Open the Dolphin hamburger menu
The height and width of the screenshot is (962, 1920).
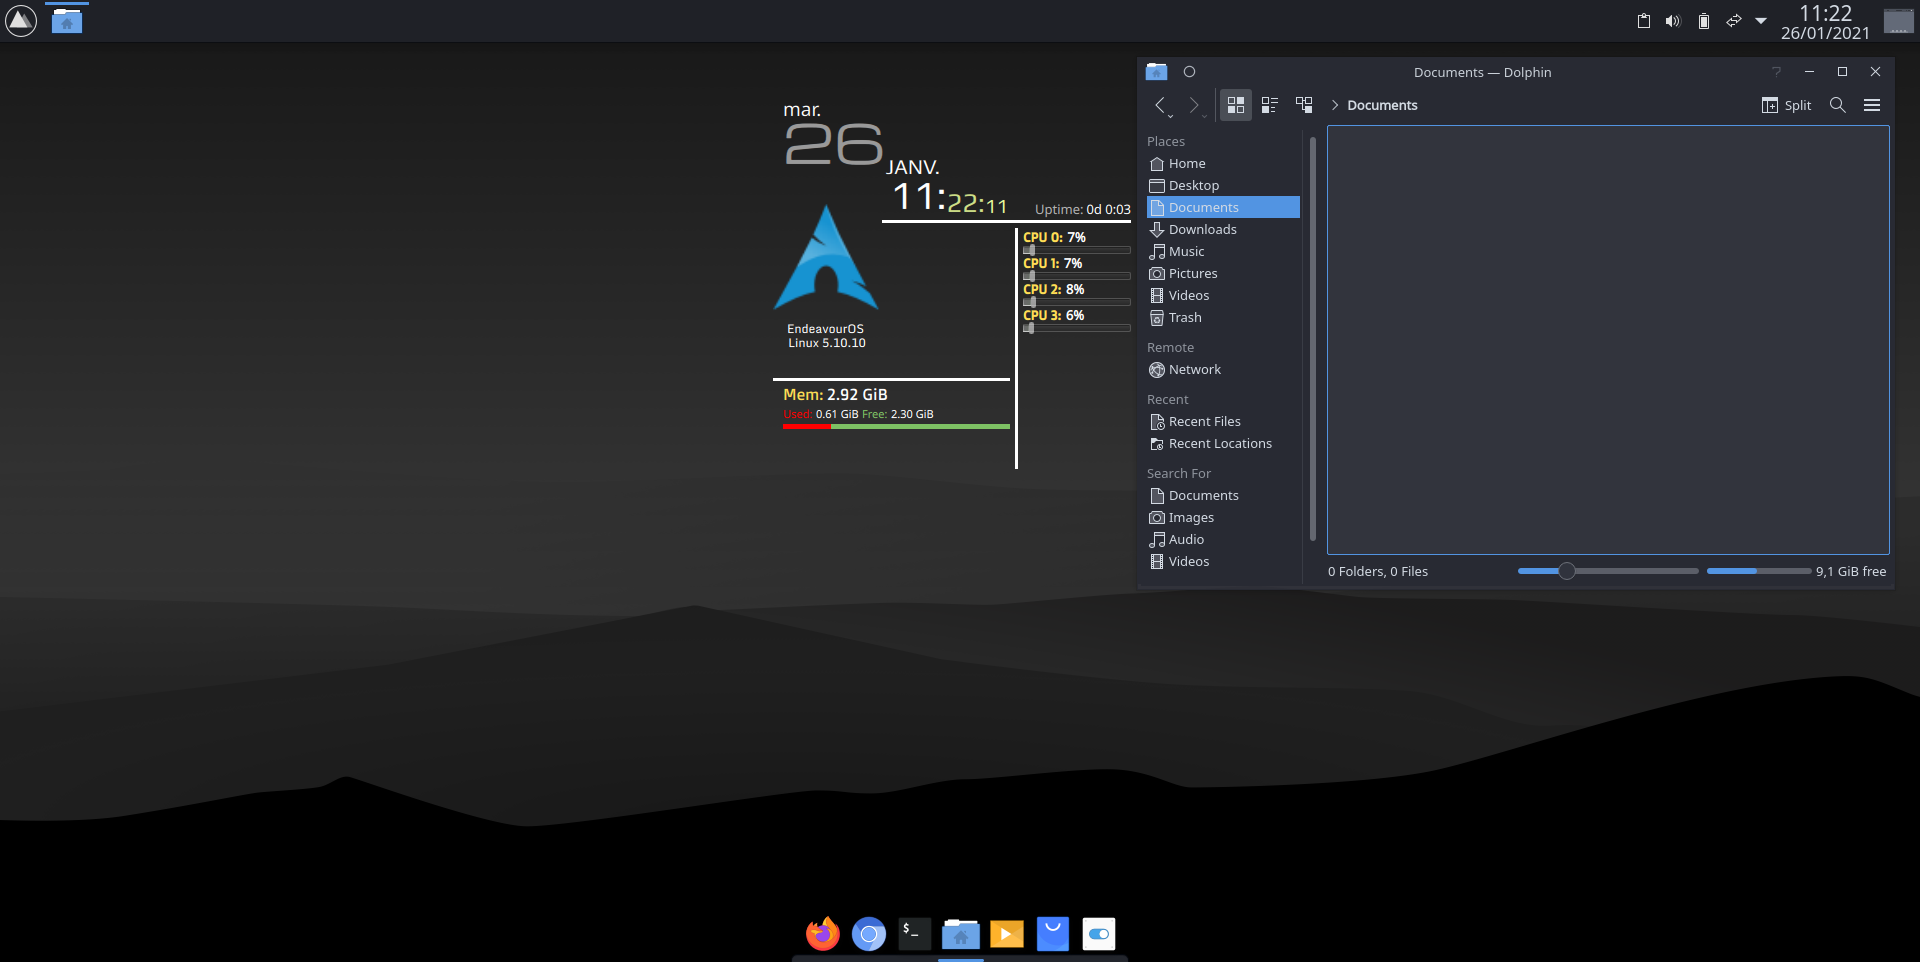tap(1872, 105)
